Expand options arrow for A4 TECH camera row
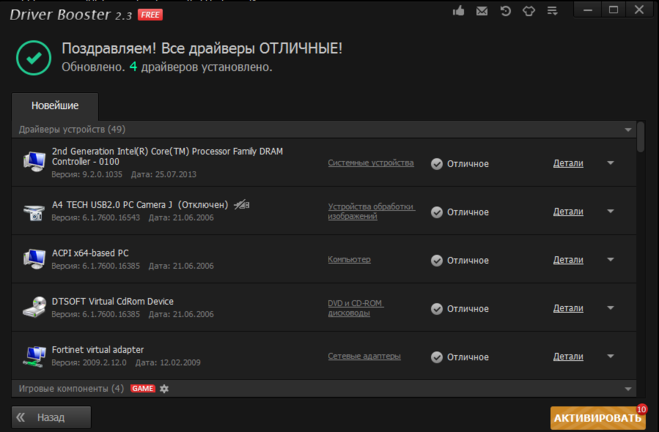The width and height of the screenshot is (659, 432). pyautogui.click(x=611, y=211)
